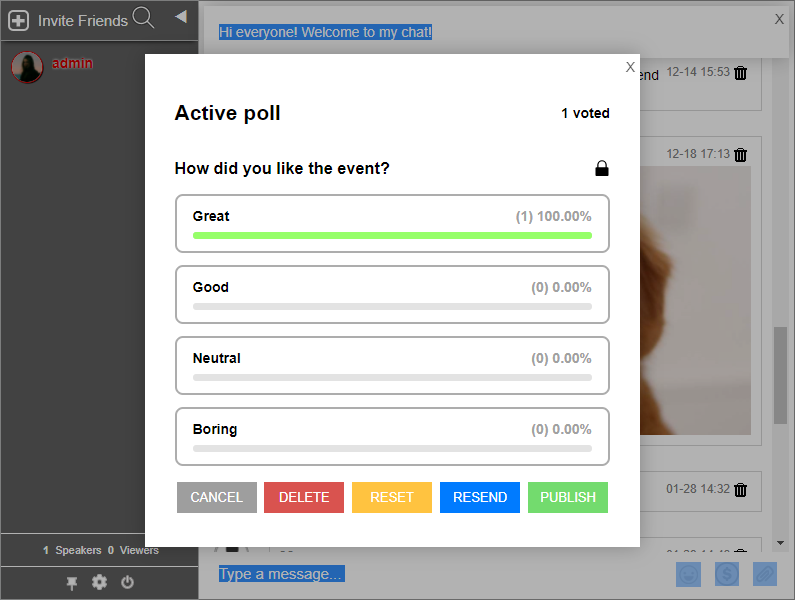Select the "Great" poll option
Viewport: 795px width, 600px height.
tap(392, 223)
